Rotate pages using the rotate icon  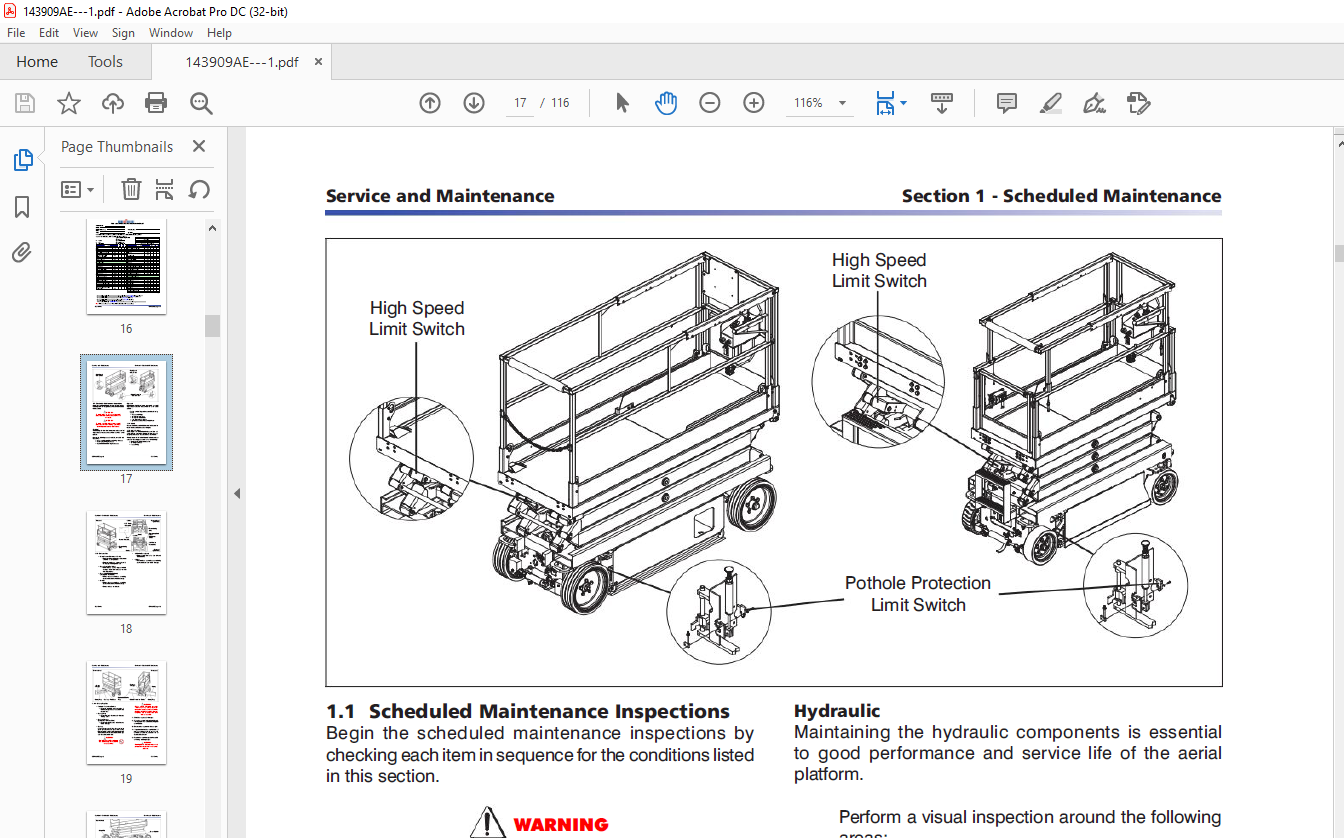click(x=199, y=189)
